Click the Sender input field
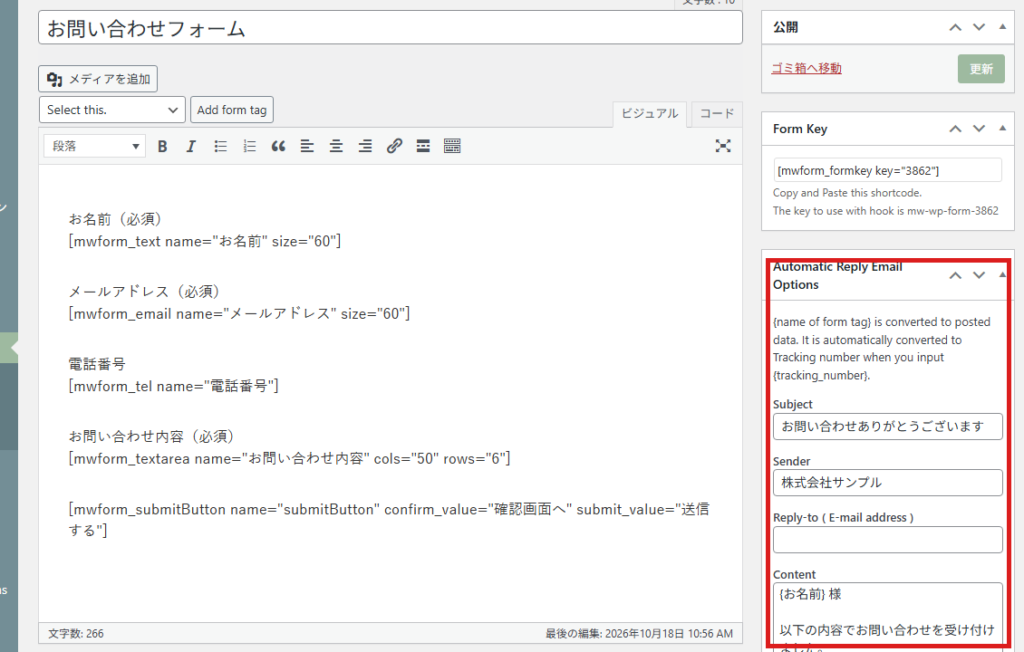 pyautogui.click(x=888, y=483)
